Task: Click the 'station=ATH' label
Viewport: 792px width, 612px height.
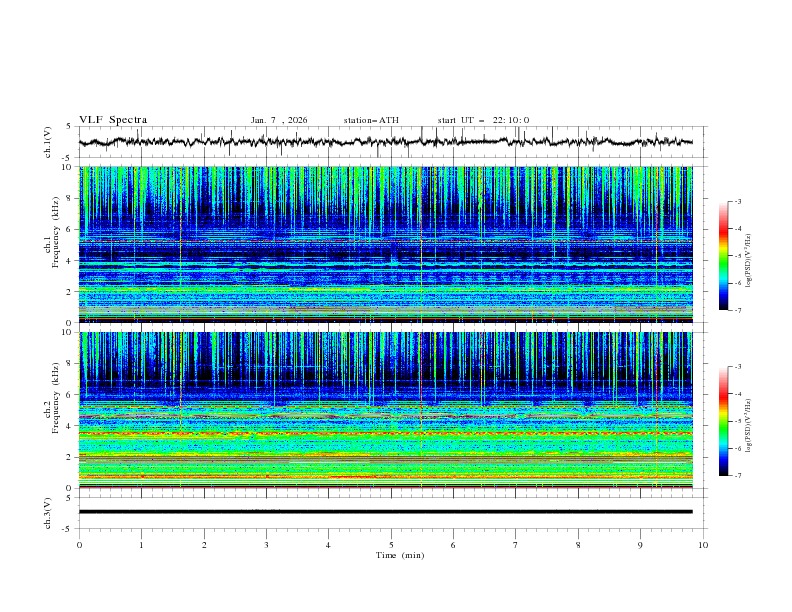Action: (x=371, y=120)
